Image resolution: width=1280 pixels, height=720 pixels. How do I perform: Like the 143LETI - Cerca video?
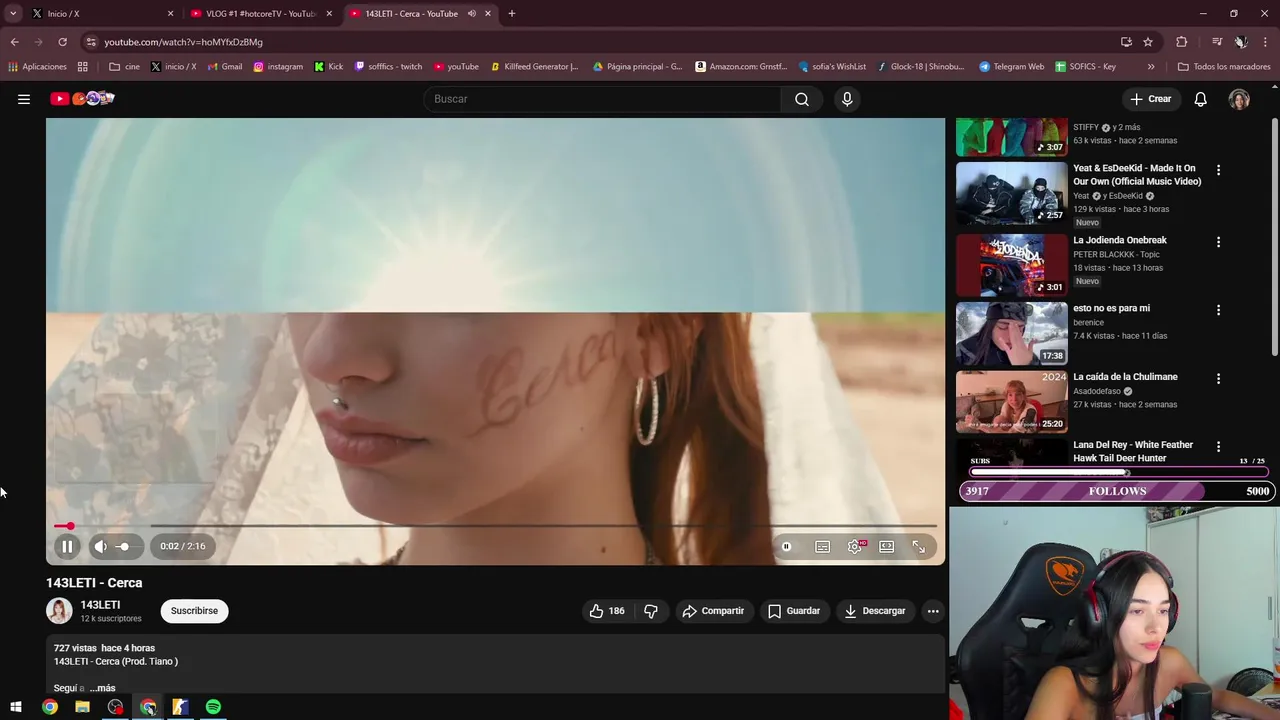pos(607,611)
